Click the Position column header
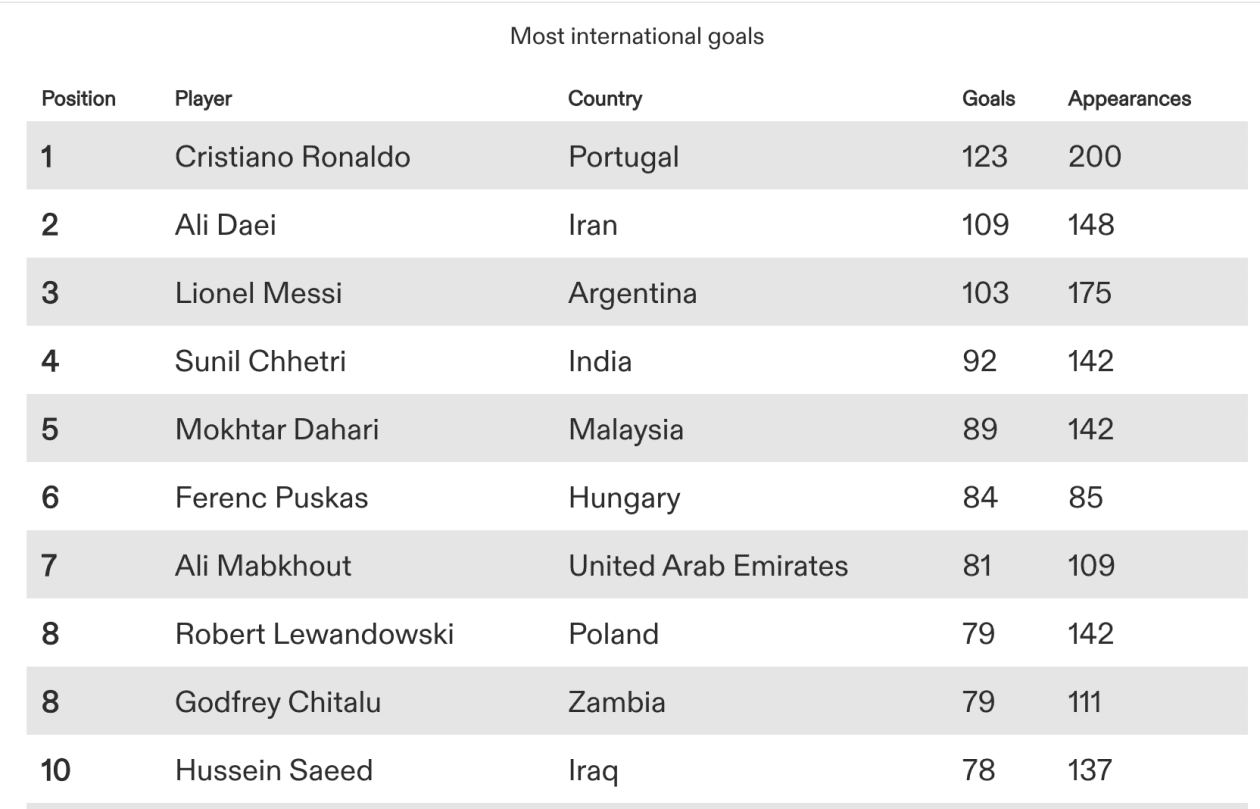1260x809 pixels. coord(78,99)
